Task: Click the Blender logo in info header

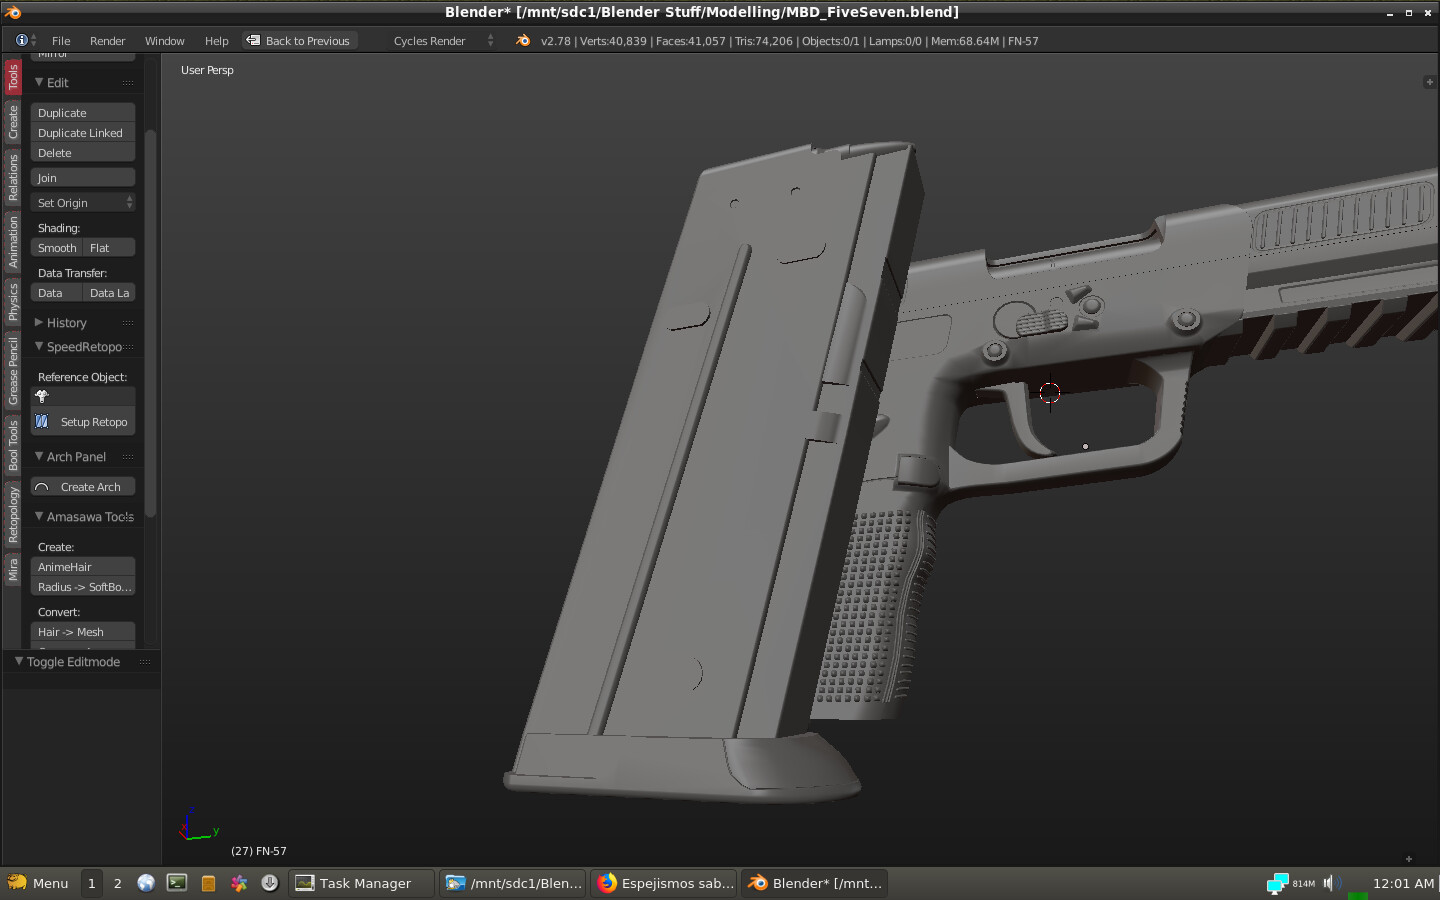Action: point(523,41)
